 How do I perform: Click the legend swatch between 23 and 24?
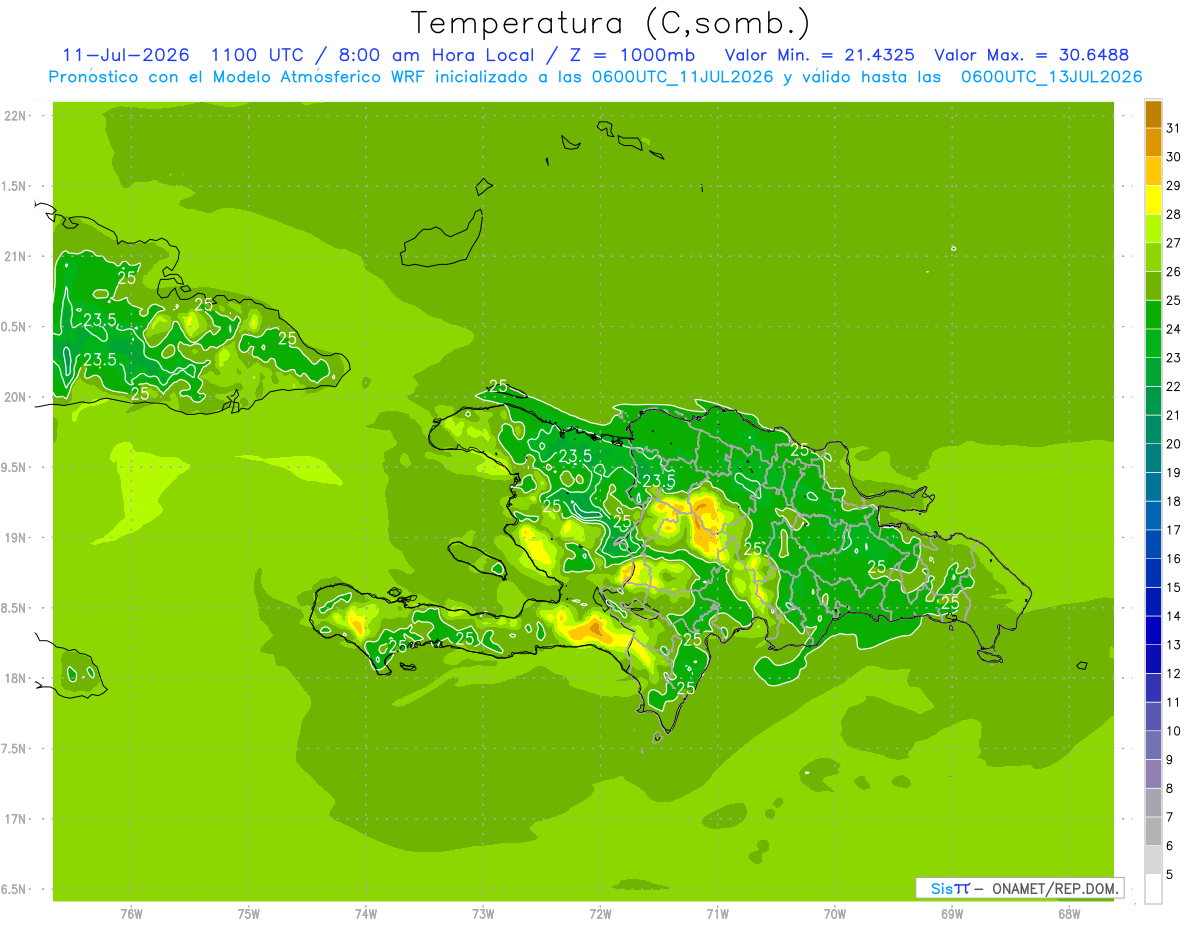tap(1153, 343)
